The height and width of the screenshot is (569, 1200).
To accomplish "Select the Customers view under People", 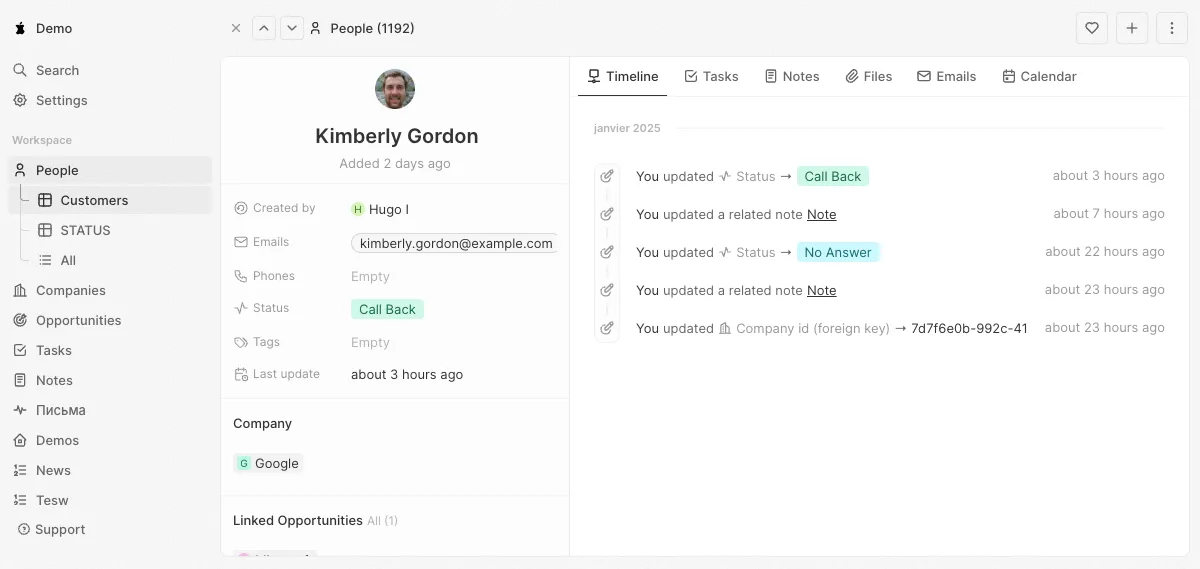I will 94,200.
